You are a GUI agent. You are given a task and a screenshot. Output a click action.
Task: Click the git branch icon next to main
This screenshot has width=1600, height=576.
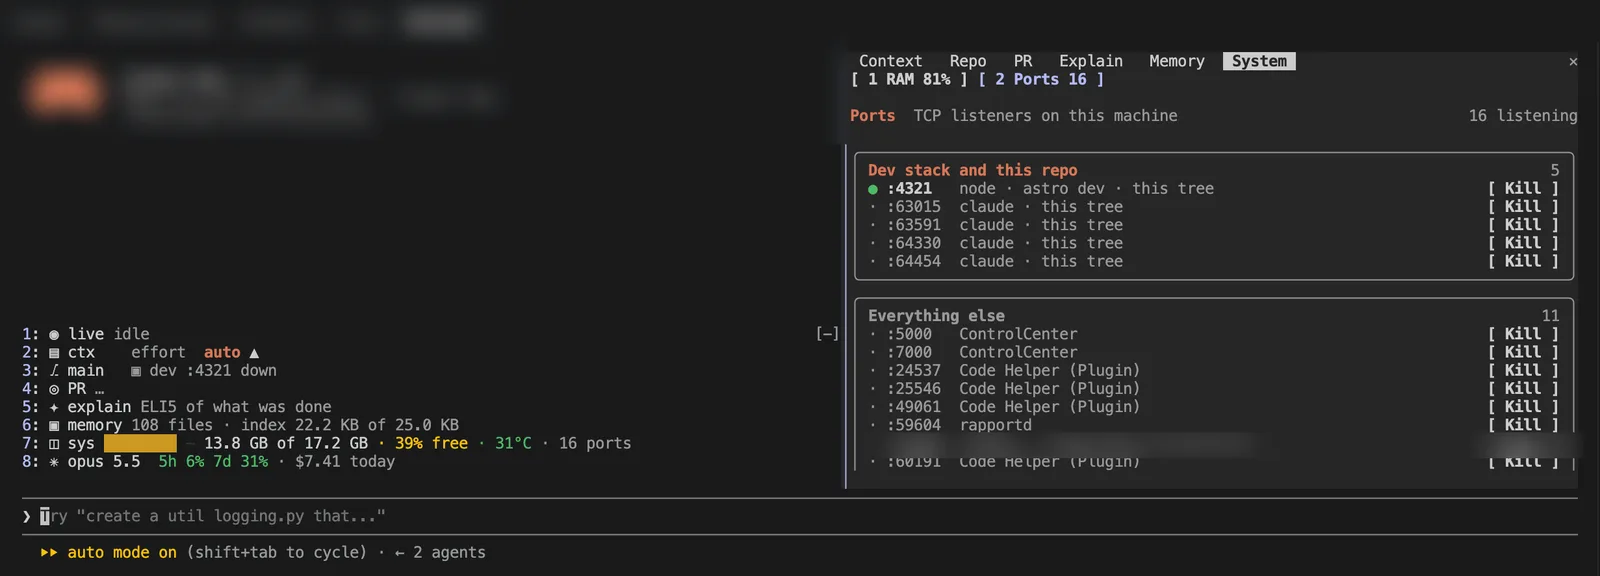[x=54, y=370]
